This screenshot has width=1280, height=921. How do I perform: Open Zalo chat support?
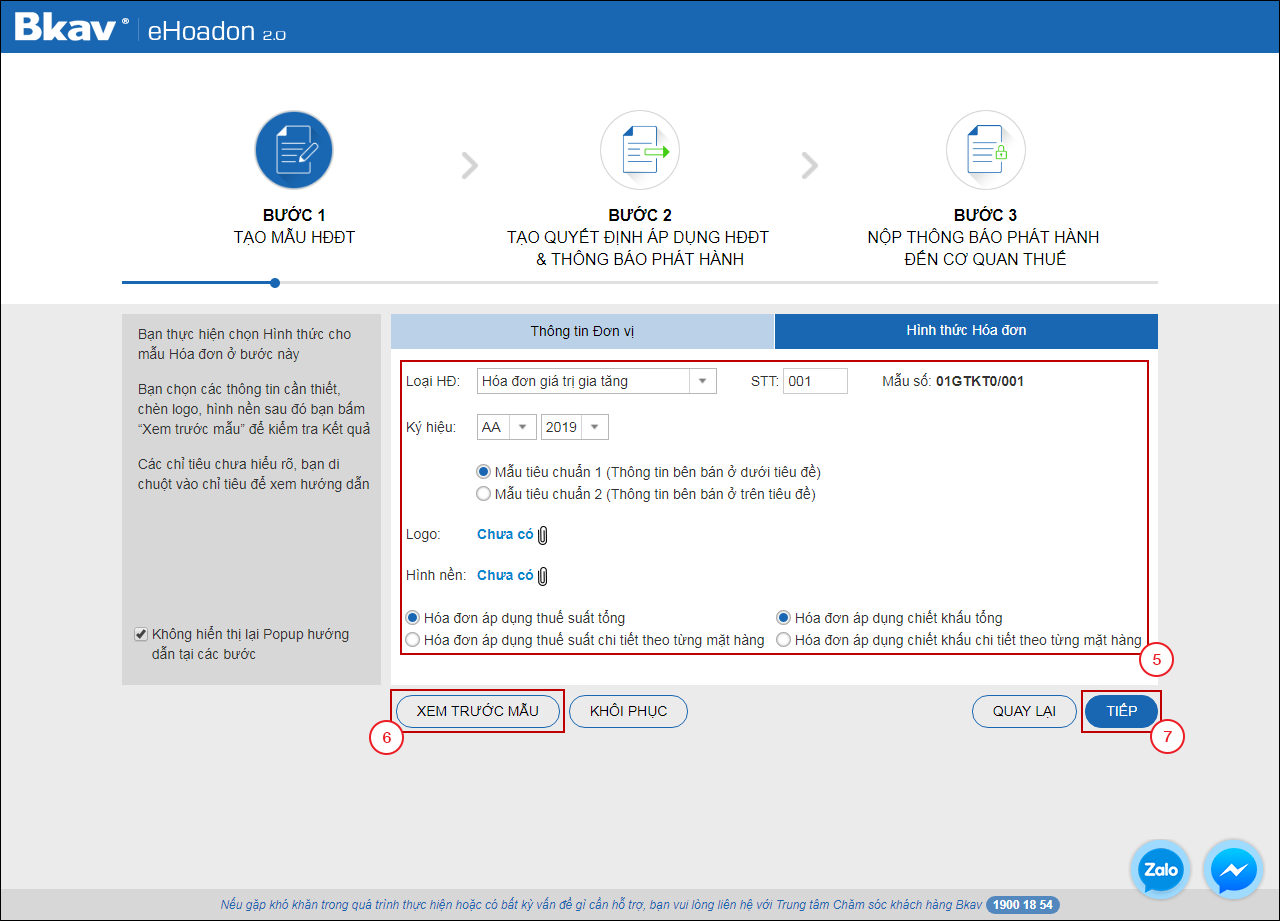coord(1161,870)
